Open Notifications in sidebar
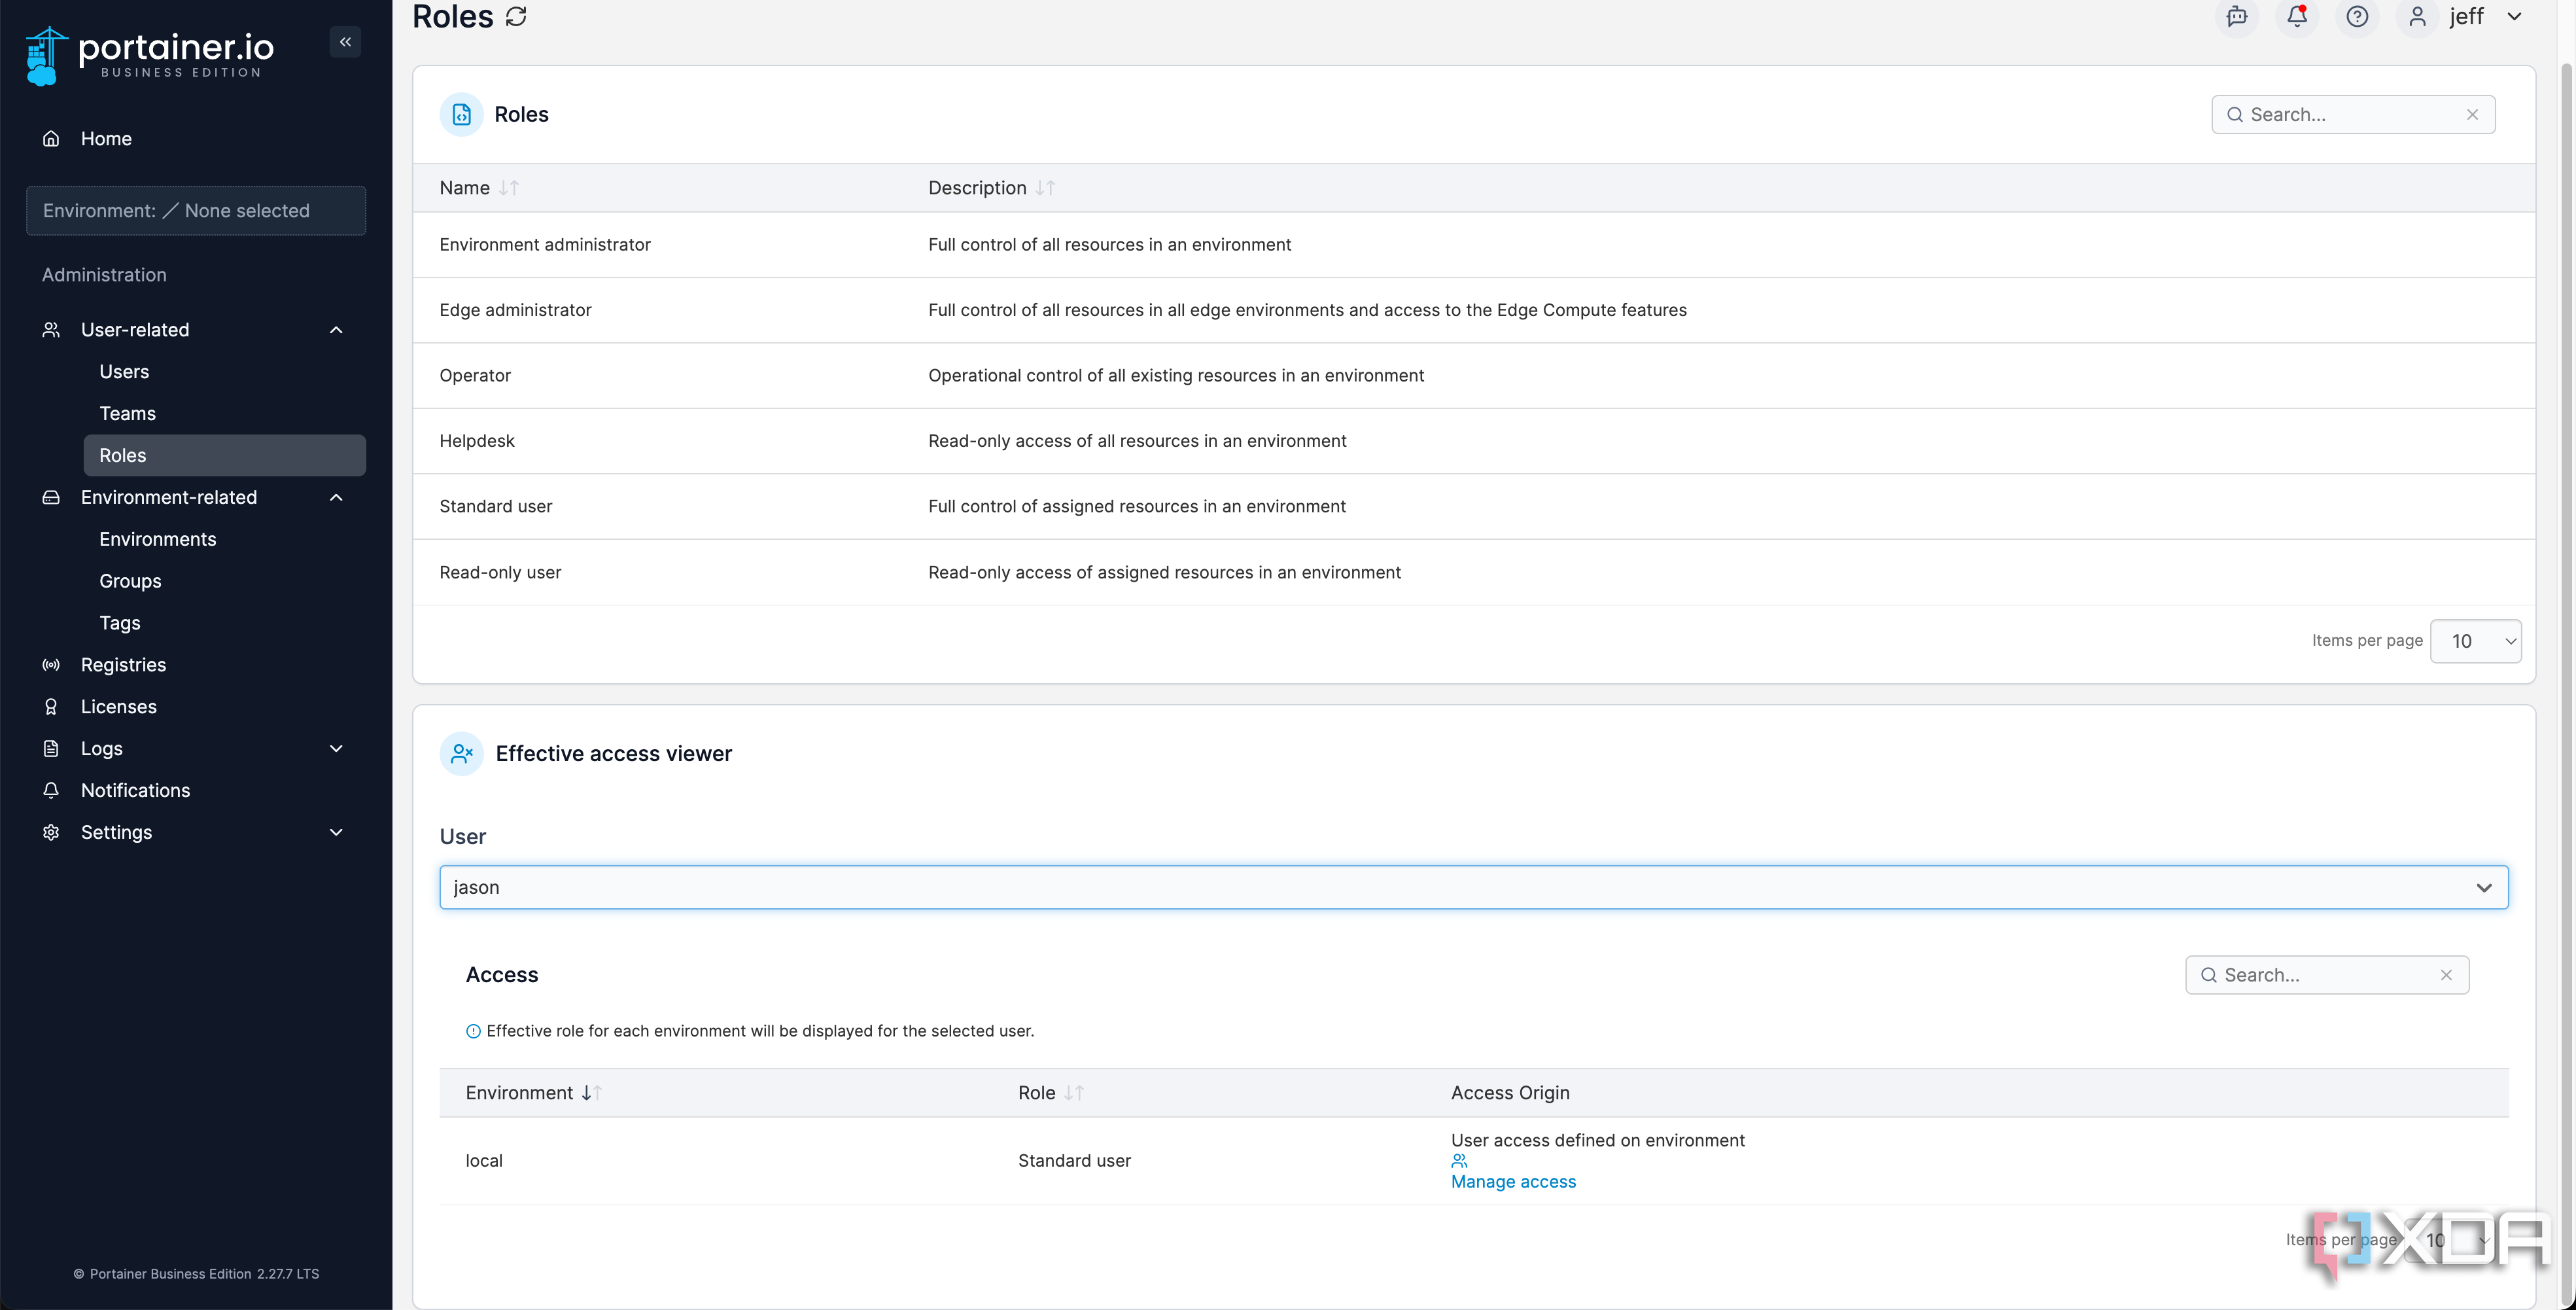Viewport: 2576px width, 1310px height. point(135,791)
